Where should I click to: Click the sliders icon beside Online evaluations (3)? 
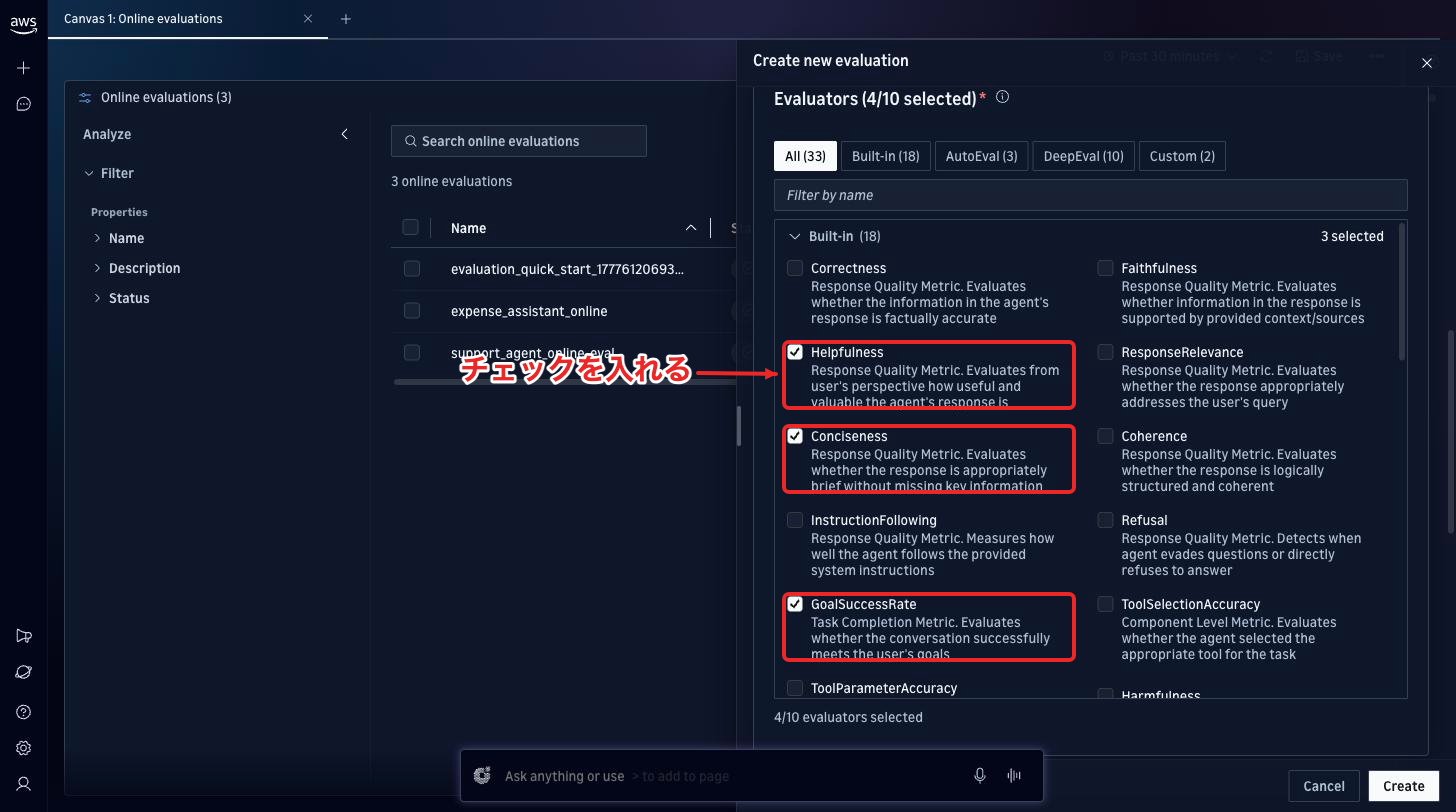tap(85, 97)
